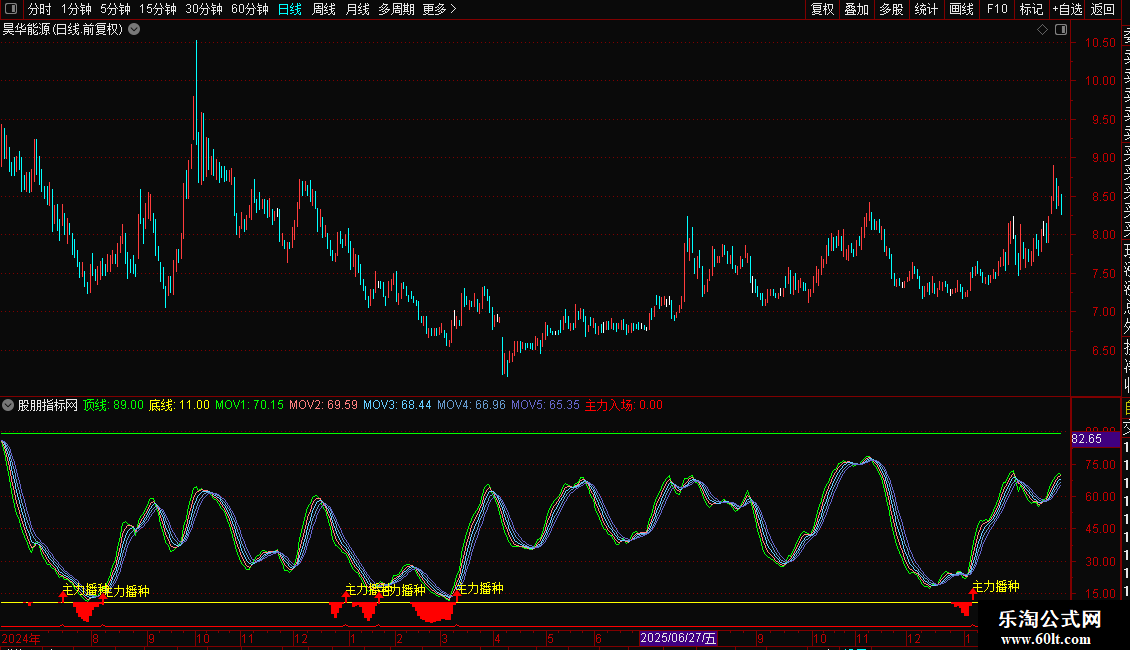1130x650 pixels.
Task: Switch to the 分时 intraday view
Action: coord(40,9)
